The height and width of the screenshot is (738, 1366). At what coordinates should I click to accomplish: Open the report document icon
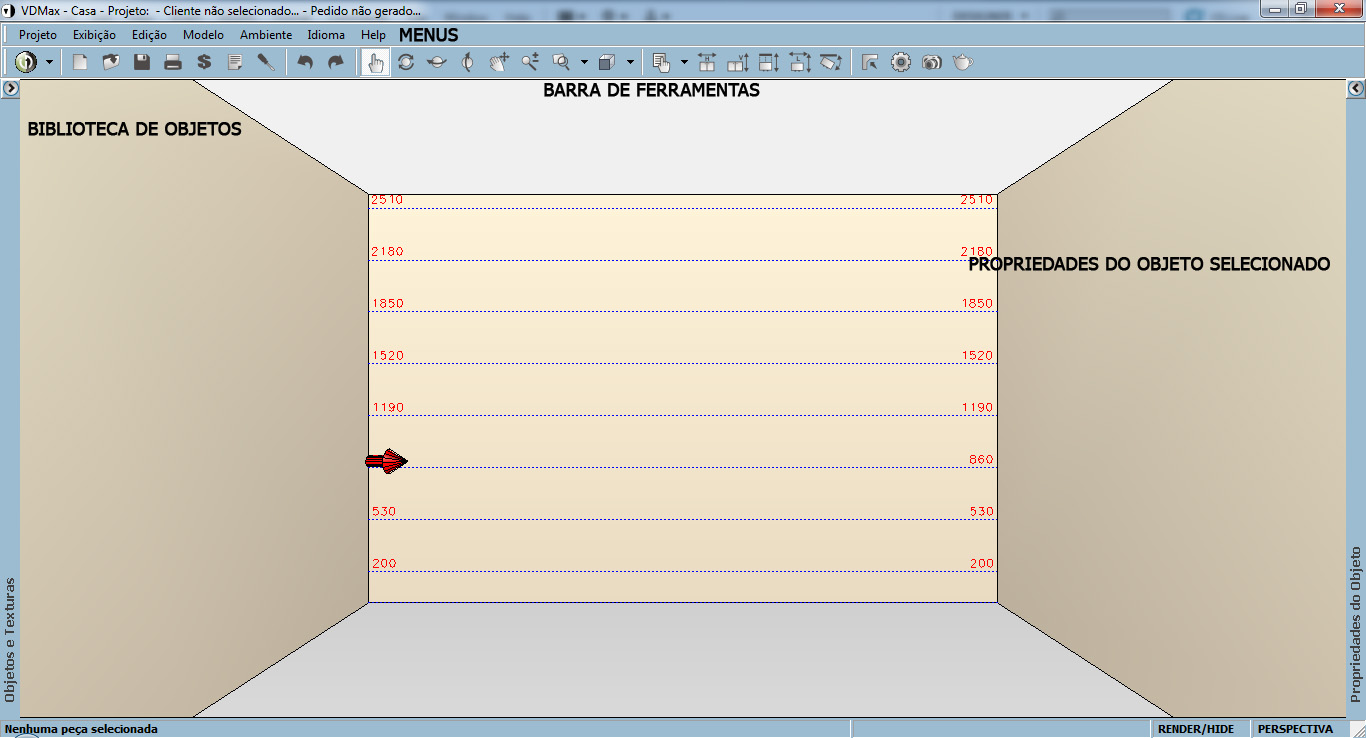[235, 62]
